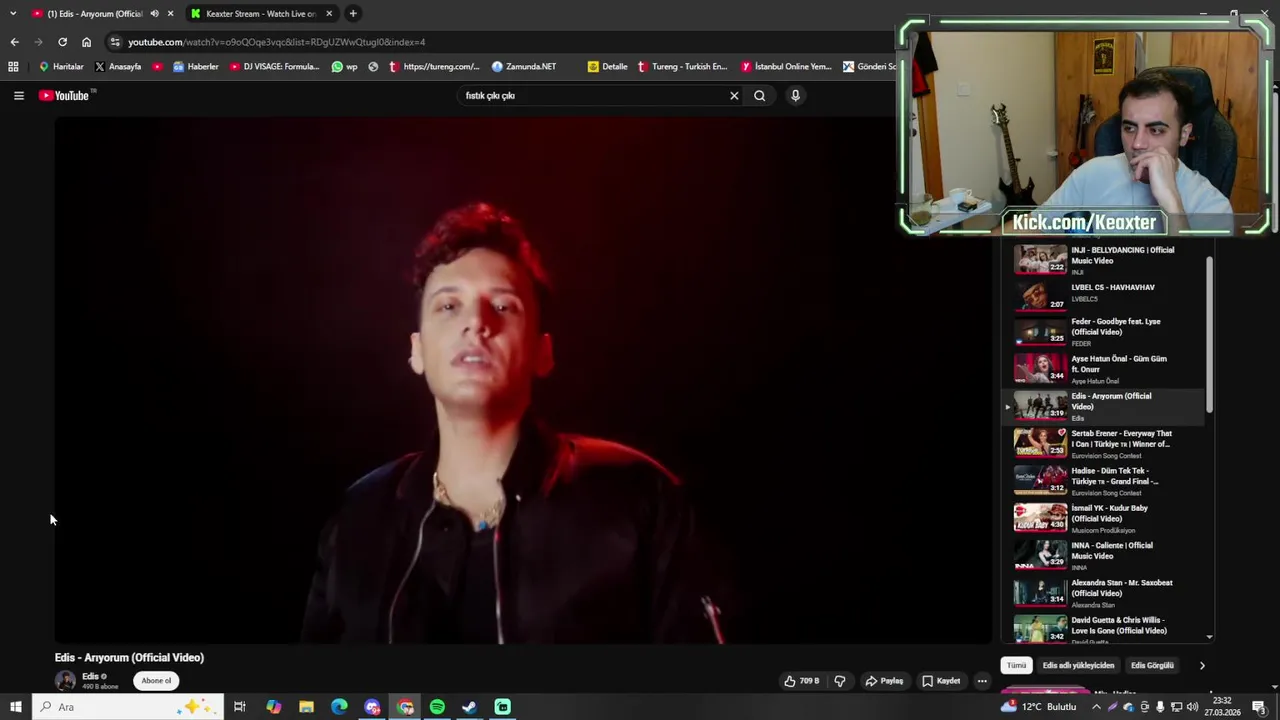Open the Tureng - Turkish En... bookmark
This screenshot has width=1280, height=720.
point(683,67)
